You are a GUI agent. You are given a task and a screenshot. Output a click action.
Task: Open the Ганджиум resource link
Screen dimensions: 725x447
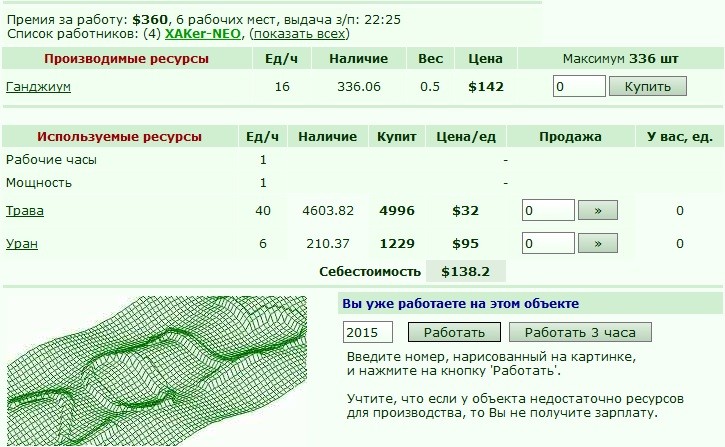38,87
